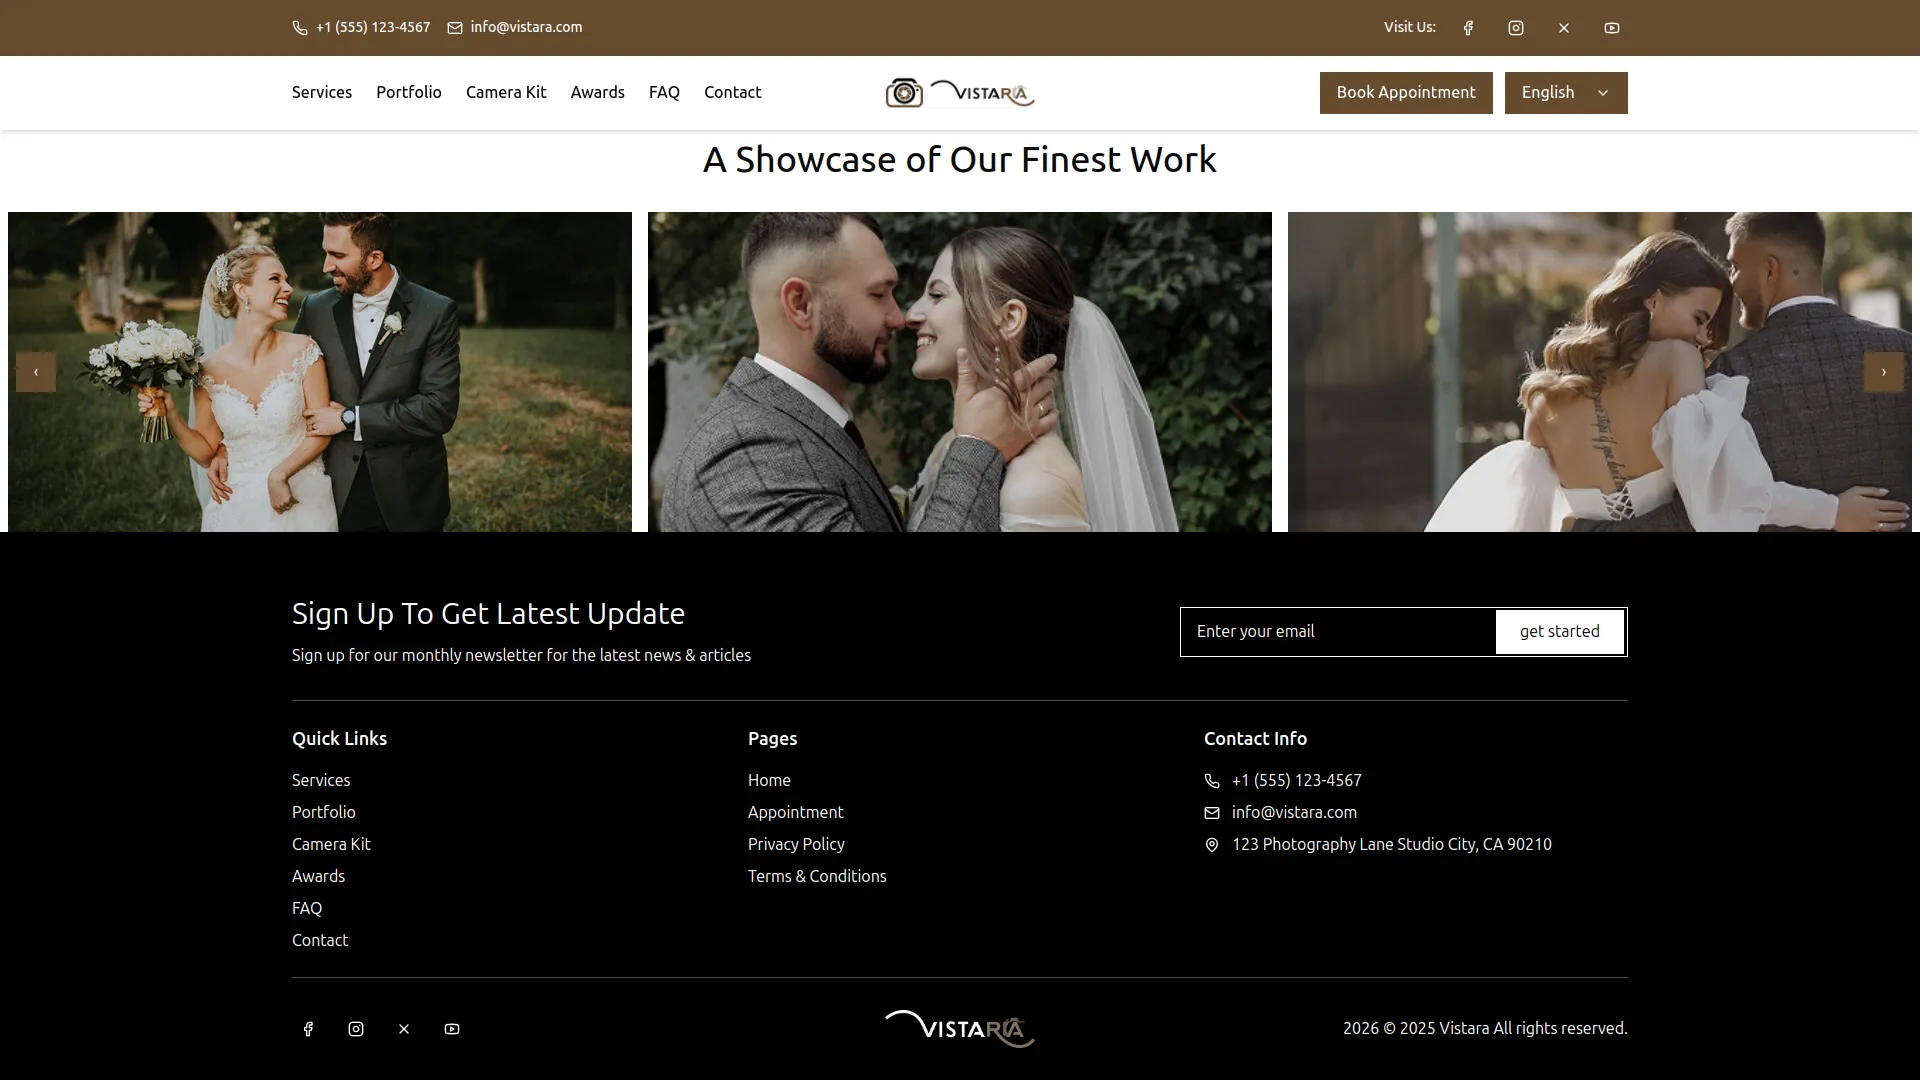Viewport: 1920px width, 1080px height.
Task: Click the footer Instagram icon
Action: click(x=356, y=1029)
